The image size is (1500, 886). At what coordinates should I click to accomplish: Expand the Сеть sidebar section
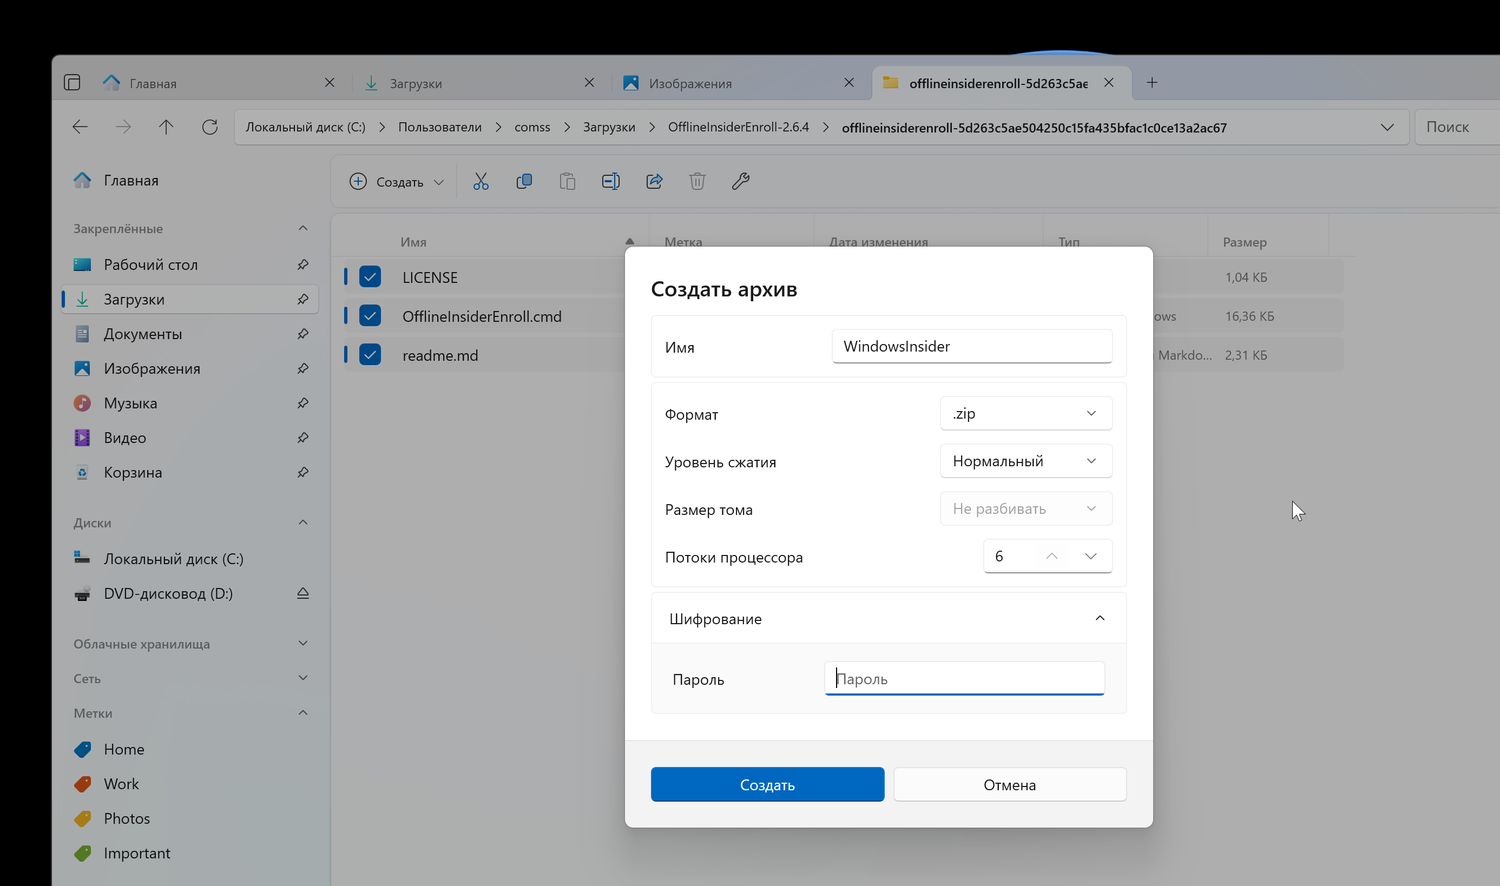(303, 678)
